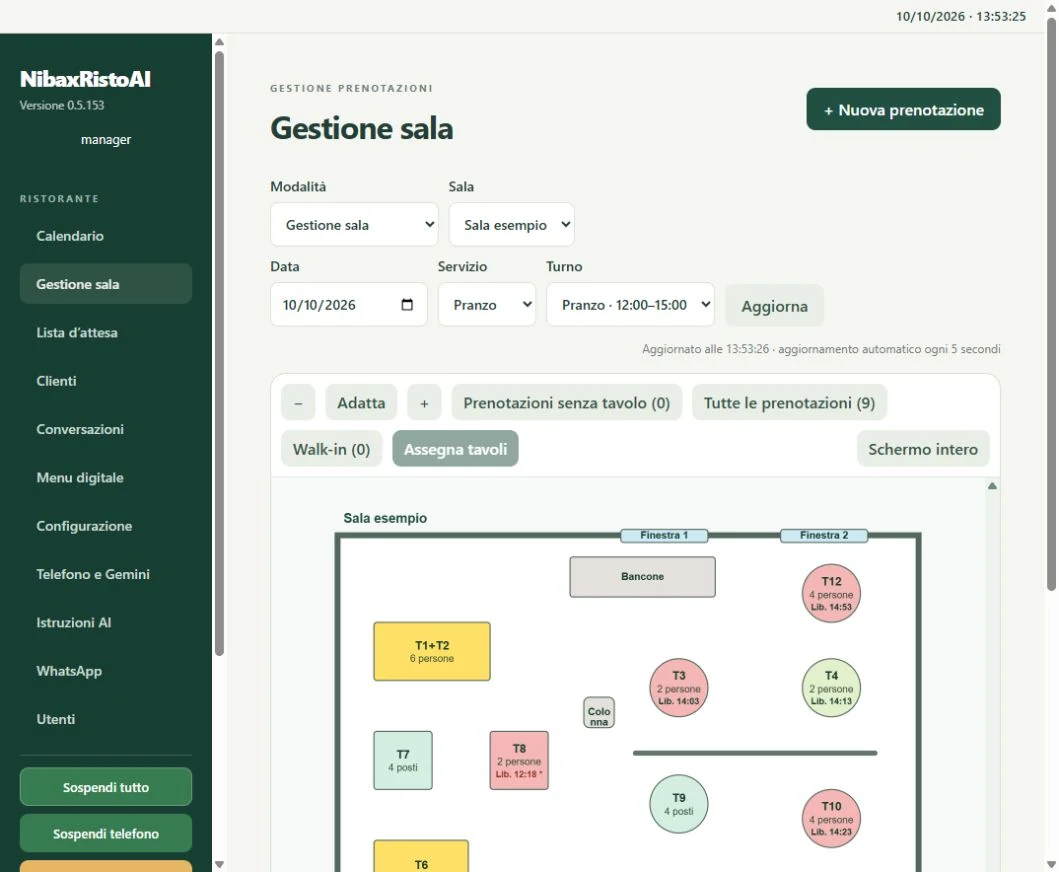Zoom out the floor plan with minus
Viewport: 1059px width, 872px height.
tap(298, 403)
